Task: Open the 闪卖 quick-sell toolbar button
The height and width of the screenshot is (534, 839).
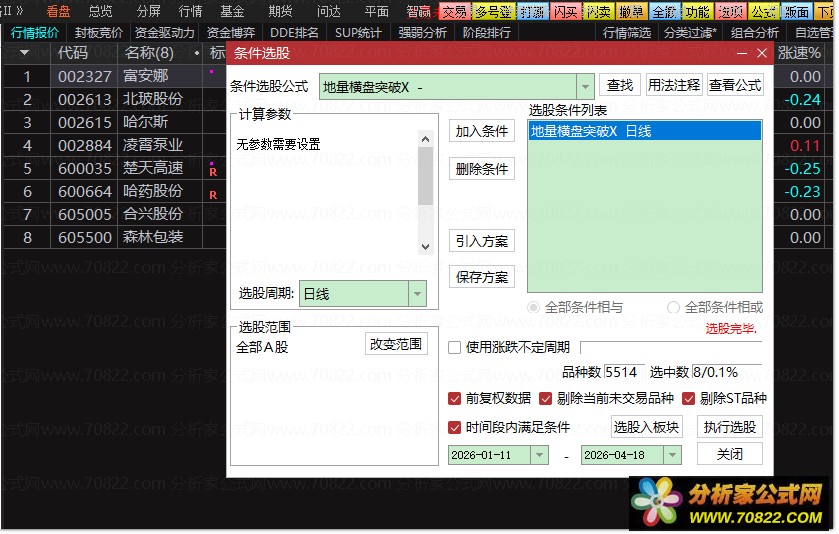Action: [599, 12]
